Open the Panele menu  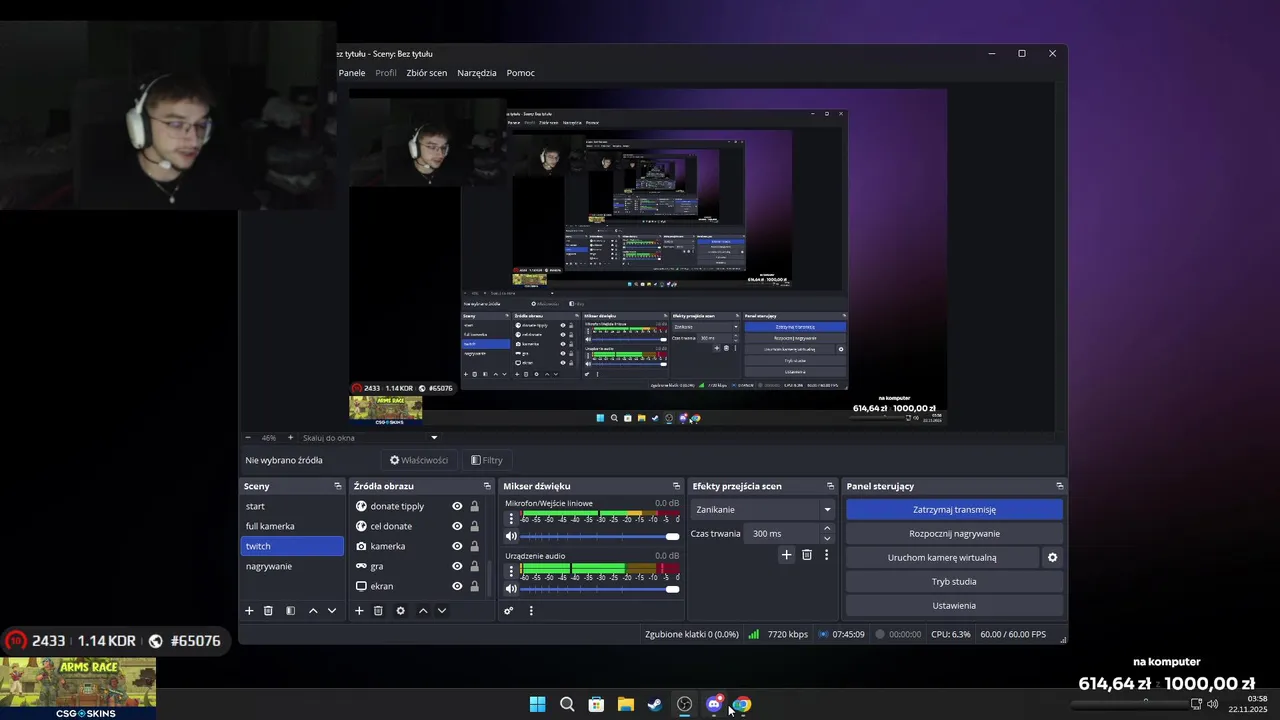pyautogui.click(x=352, y=73)
